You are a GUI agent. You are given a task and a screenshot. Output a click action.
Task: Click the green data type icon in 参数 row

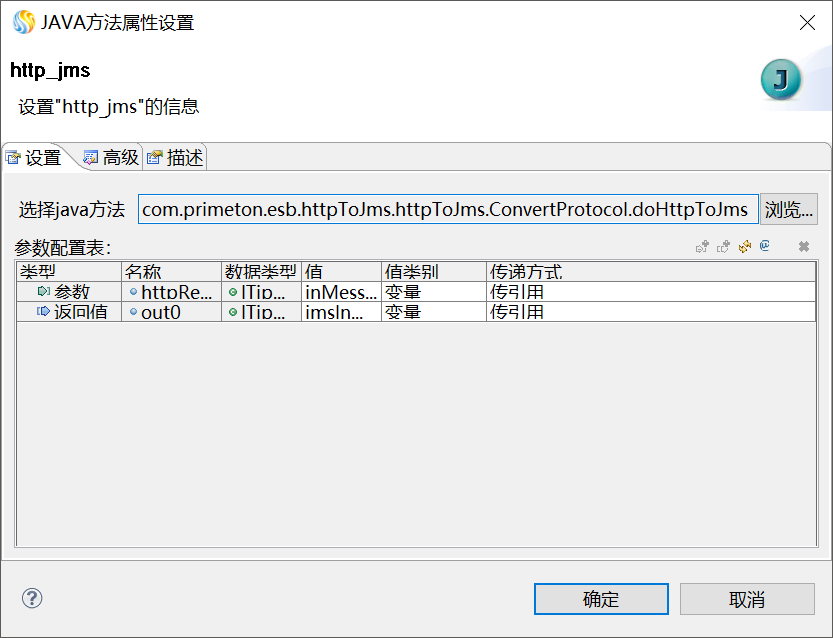tap(233, 292)
